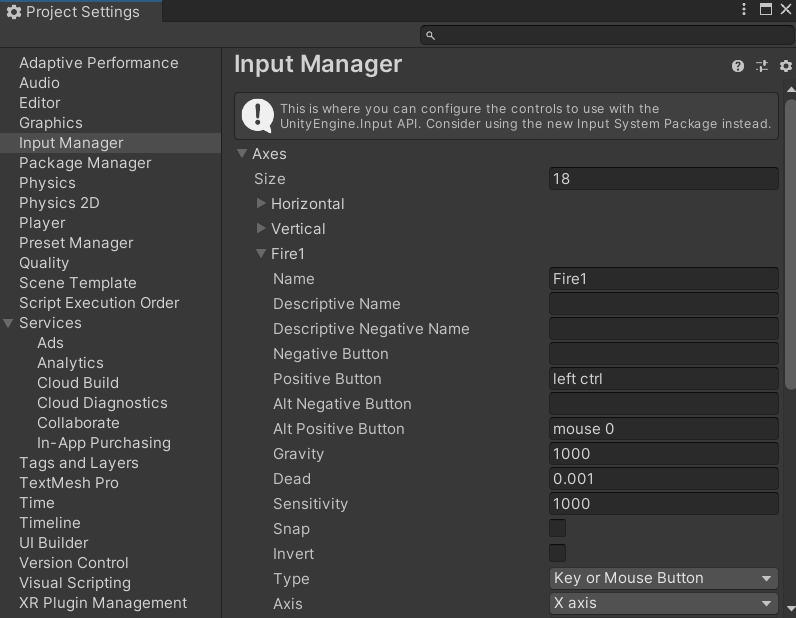The width and height of the screenshot is (796, 618).
Task: Collapse the Services category in sidebar
Action: [x=8, y=323]
